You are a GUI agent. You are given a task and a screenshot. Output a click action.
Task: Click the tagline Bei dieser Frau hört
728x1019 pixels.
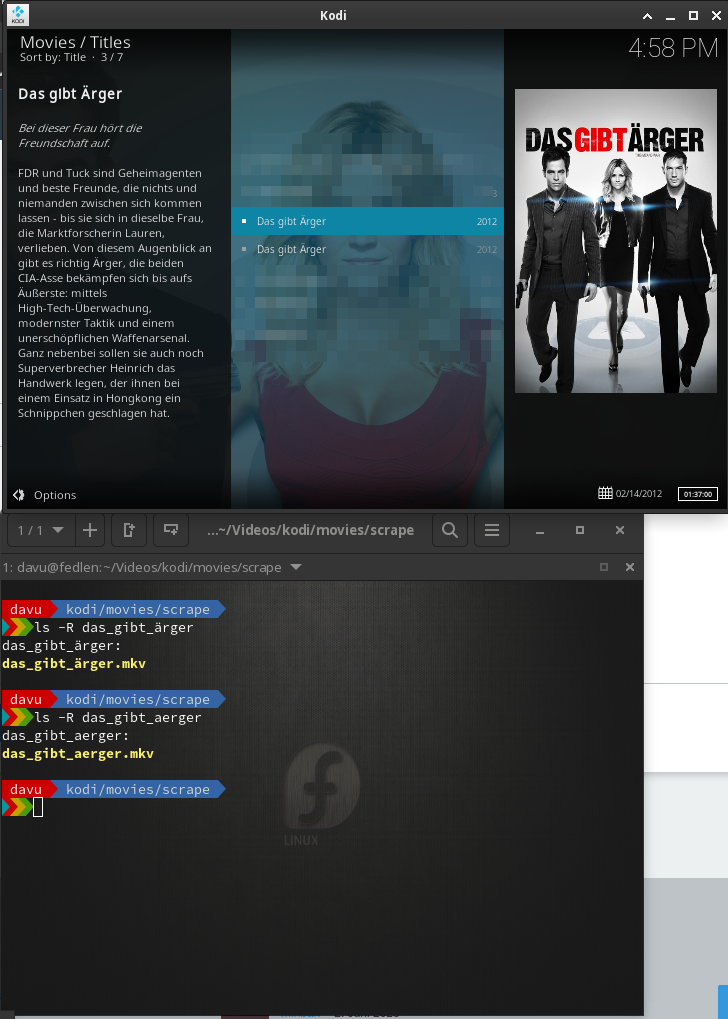click(x=80, y=135)
